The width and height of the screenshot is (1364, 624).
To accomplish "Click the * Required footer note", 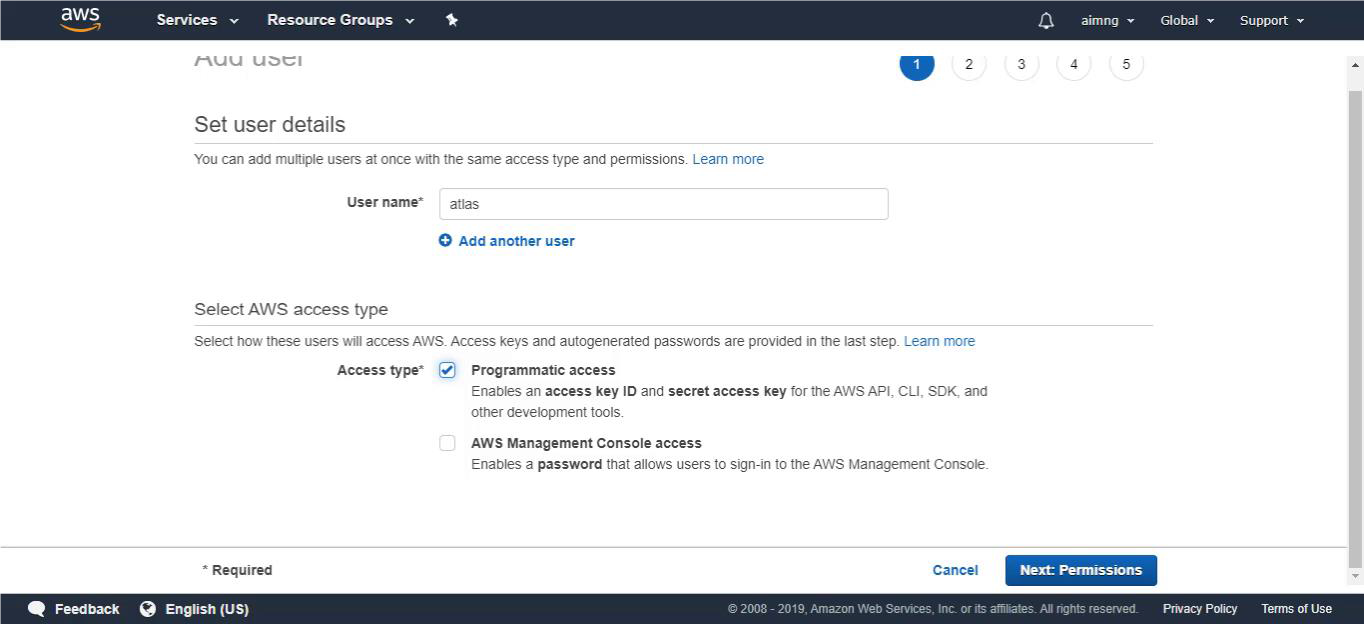I will coord(237,570).
